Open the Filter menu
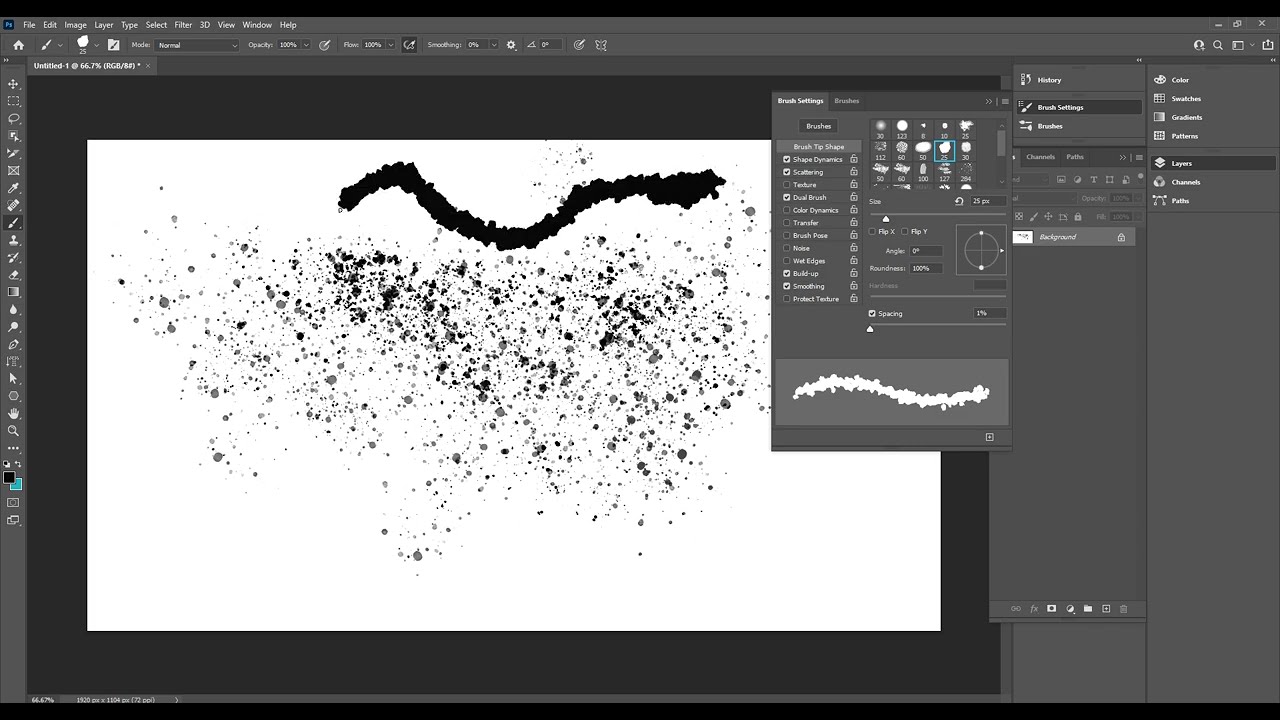The image size is (1280, 720). pyautogui.click(x=183, y=25)
